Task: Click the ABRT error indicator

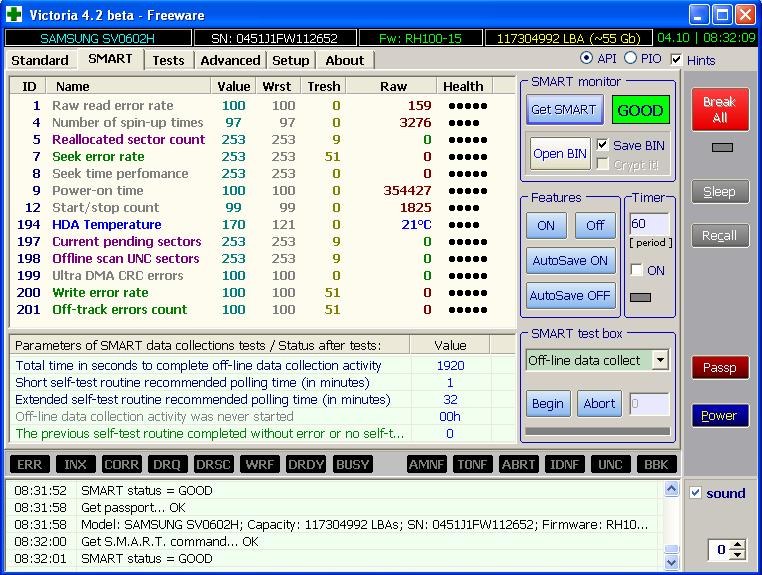Action: [519, 465]
